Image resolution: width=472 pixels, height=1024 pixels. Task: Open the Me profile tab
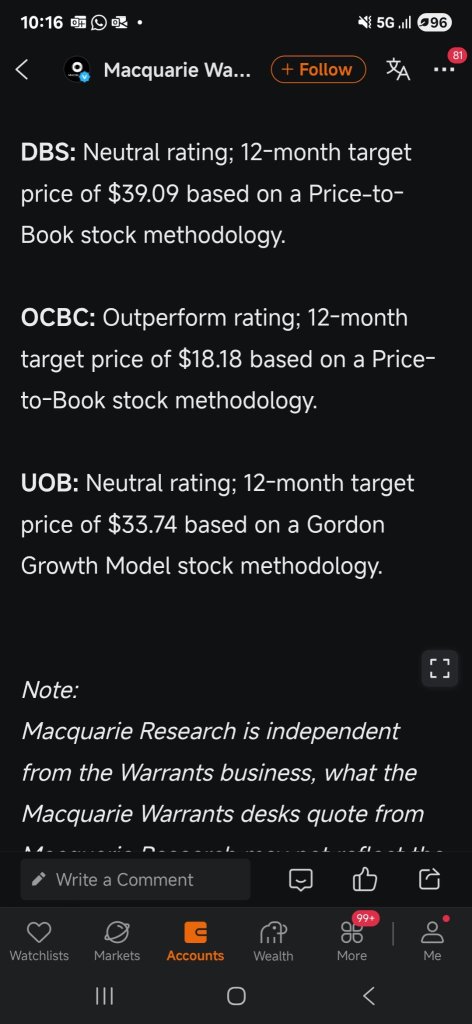[x=432, y=942]
